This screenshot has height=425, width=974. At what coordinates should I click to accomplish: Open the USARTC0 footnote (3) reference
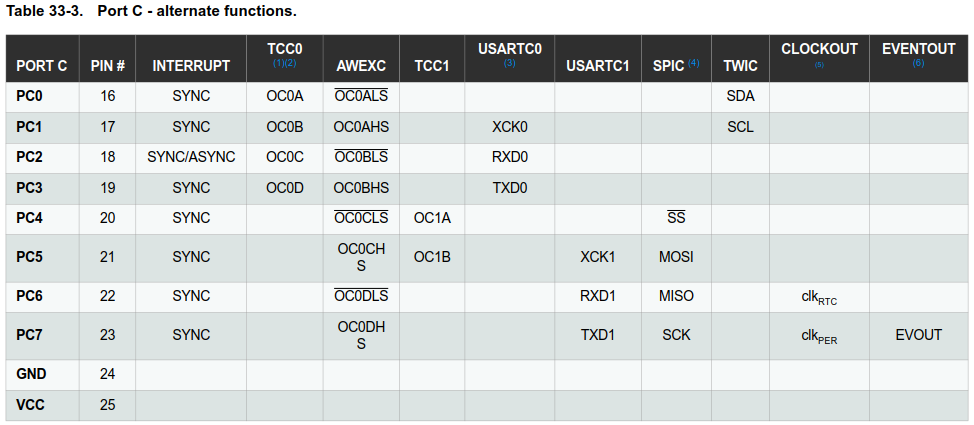click(x=509, y=63)
